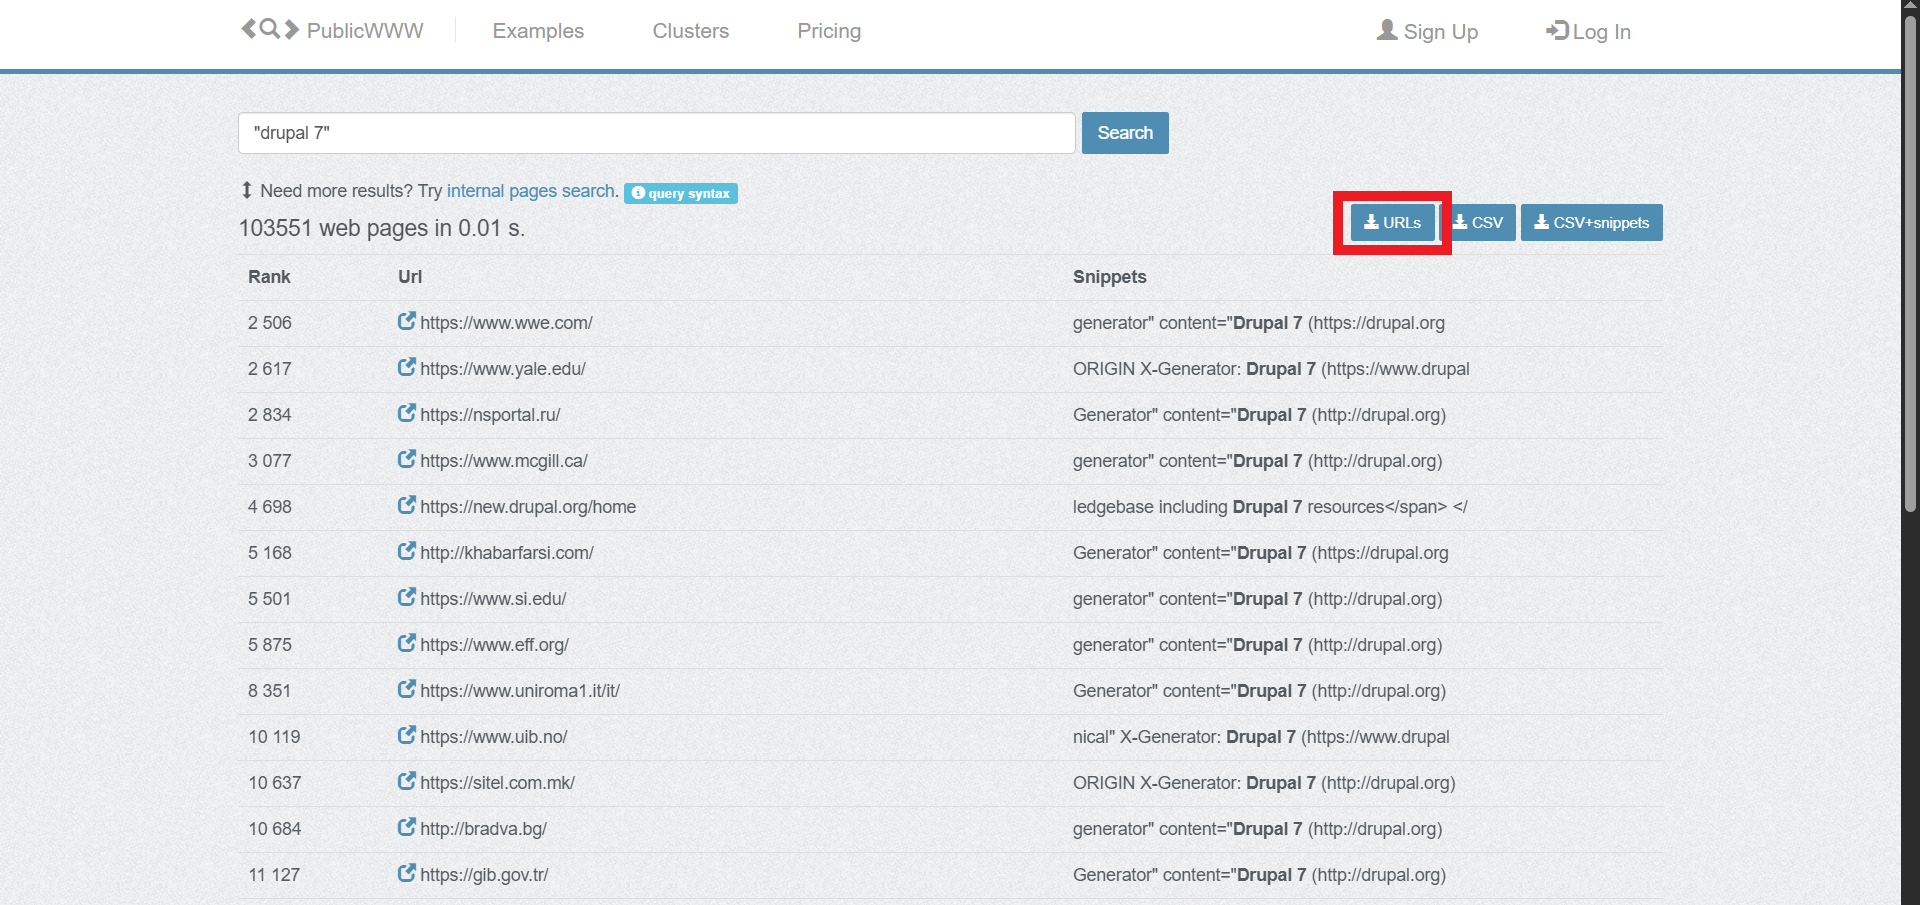
Task: Open external link icon for uib.no
Action: pyautogui.click(x=406, y=735)
